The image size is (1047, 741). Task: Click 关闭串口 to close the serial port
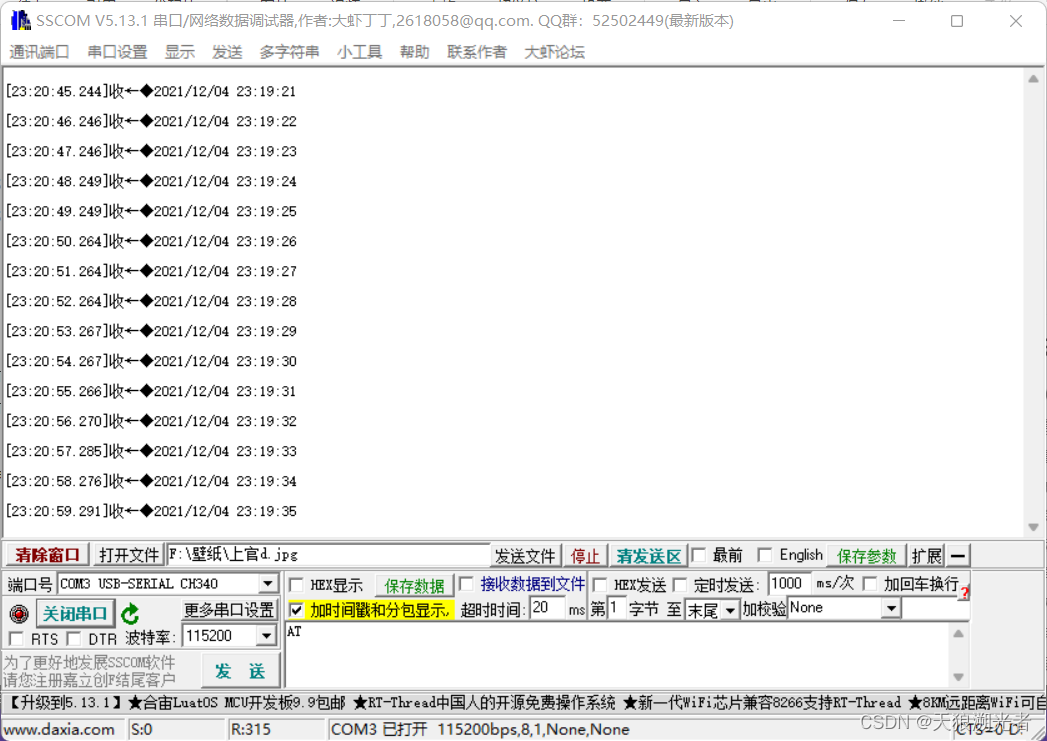[74, 613]
